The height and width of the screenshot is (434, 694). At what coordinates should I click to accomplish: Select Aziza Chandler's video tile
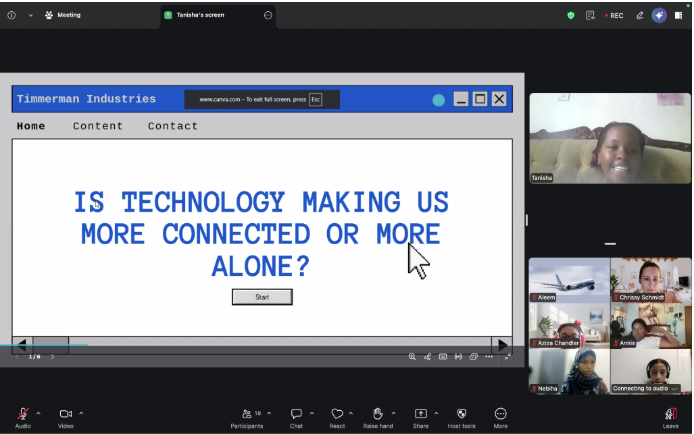point(569,326)
